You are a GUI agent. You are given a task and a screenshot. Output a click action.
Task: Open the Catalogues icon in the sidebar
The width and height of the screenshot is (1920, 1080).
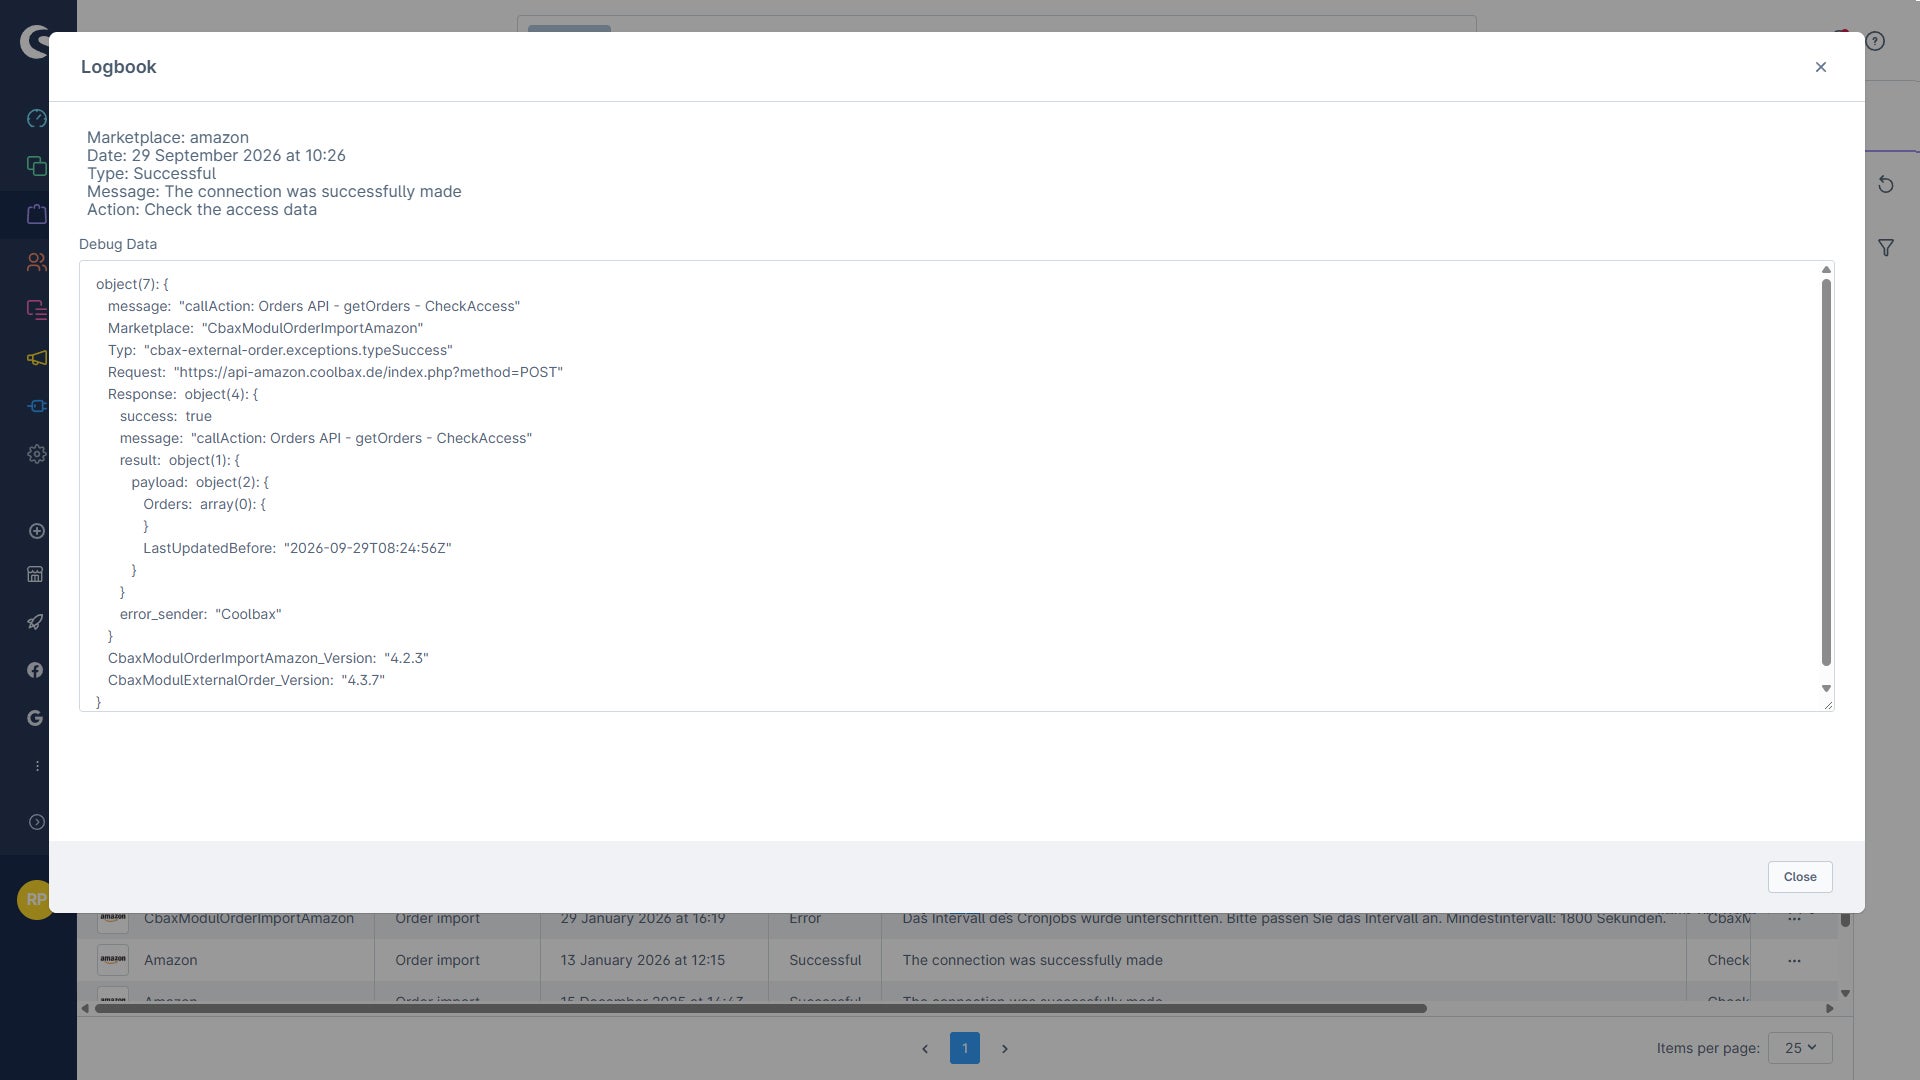coord(36,166)
